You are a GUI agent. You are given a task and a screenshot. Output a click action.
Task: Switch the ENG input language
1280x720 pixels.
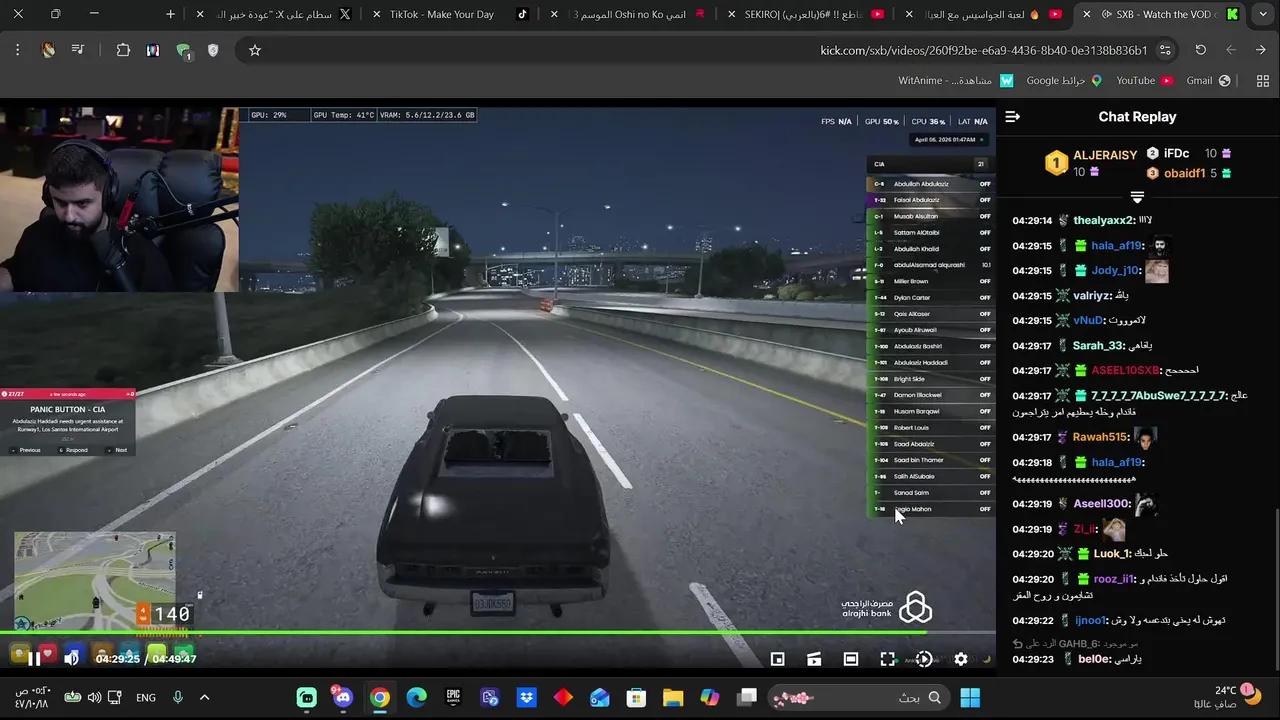(x=146, y=697)
